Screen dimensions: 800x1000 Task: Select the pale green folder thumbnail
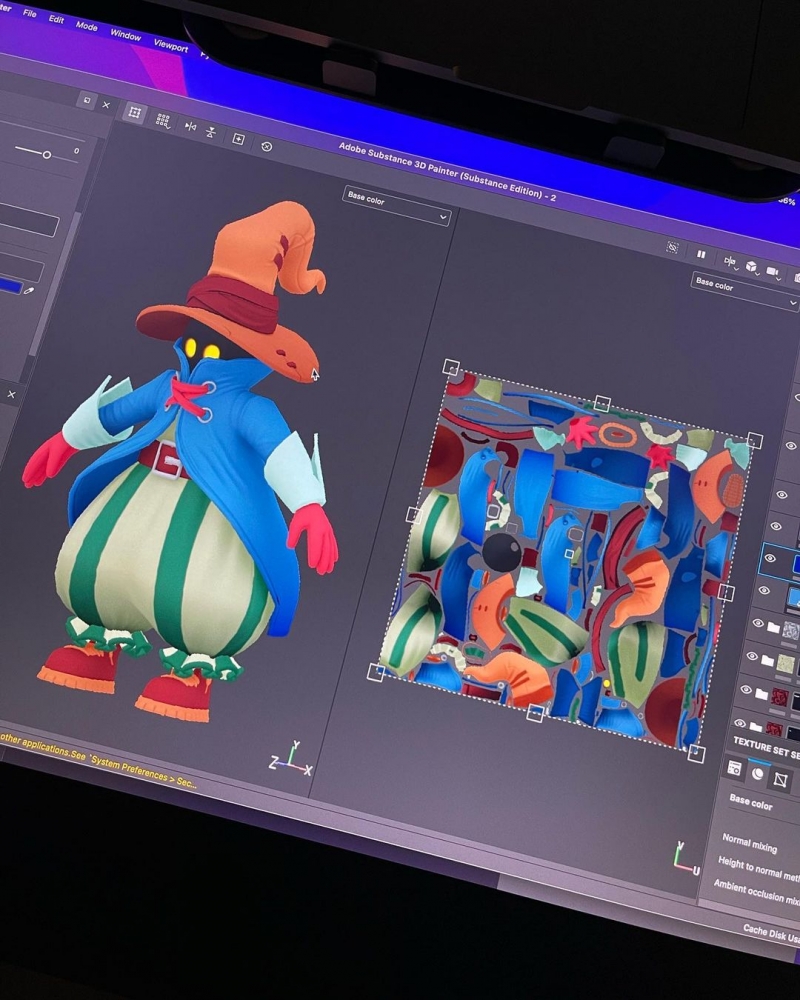pos(785,665)
